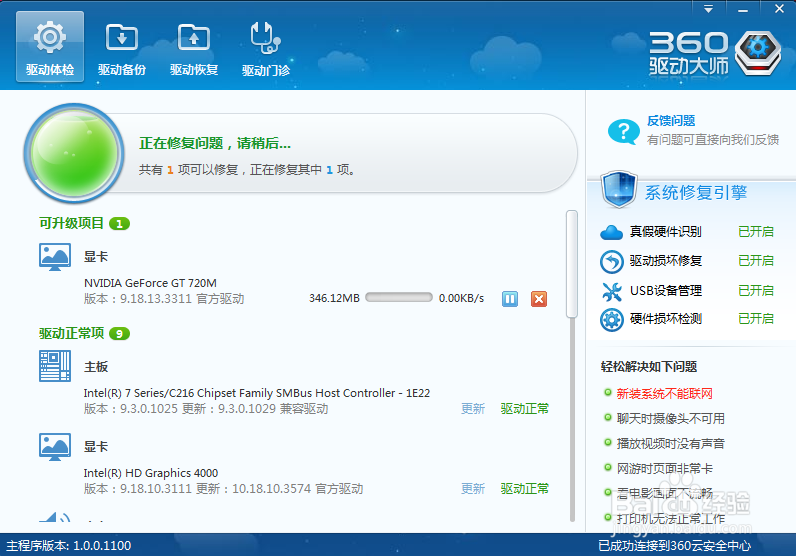Click 驱动正常 for Intel HD Graphics 4000

pos(524,488)
